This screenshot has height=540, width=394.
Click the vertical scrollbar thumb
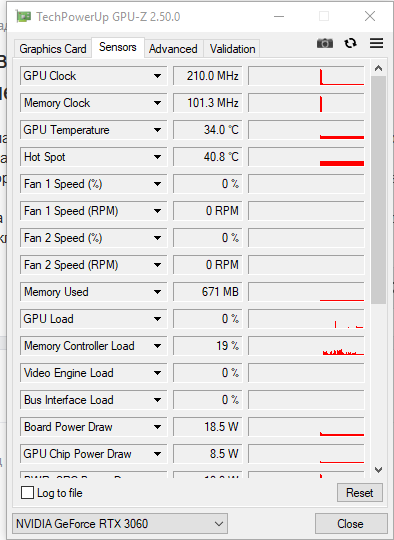click(x=379, y=189)
